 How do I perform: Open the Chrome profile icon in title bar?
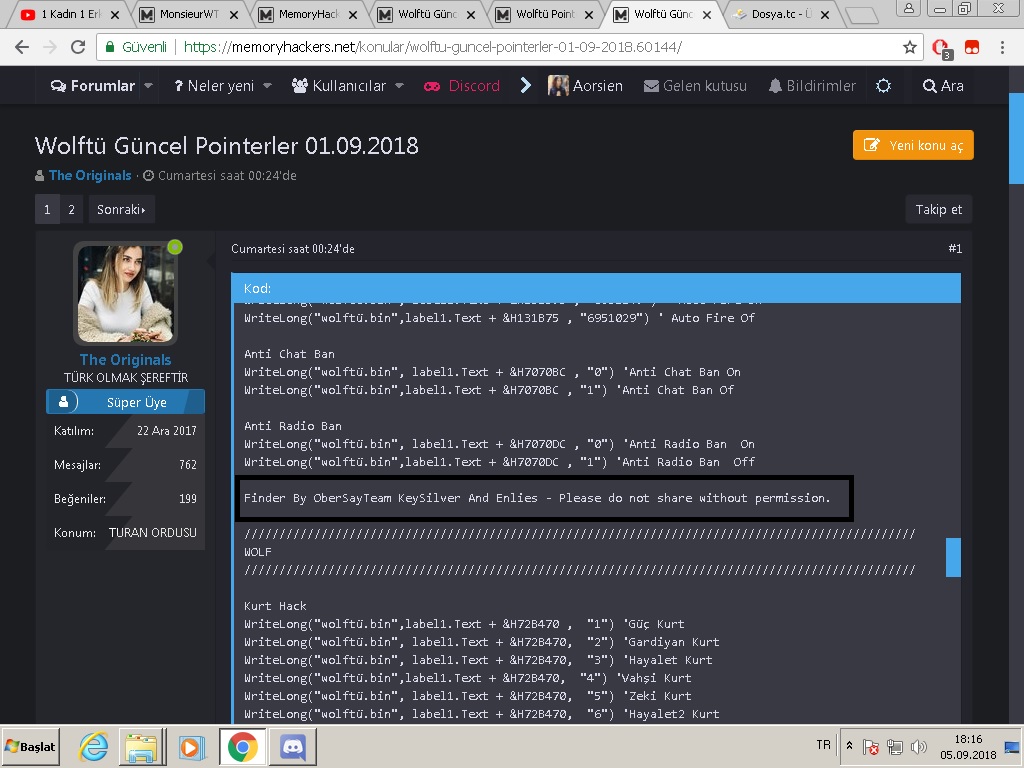pos(908,8)
